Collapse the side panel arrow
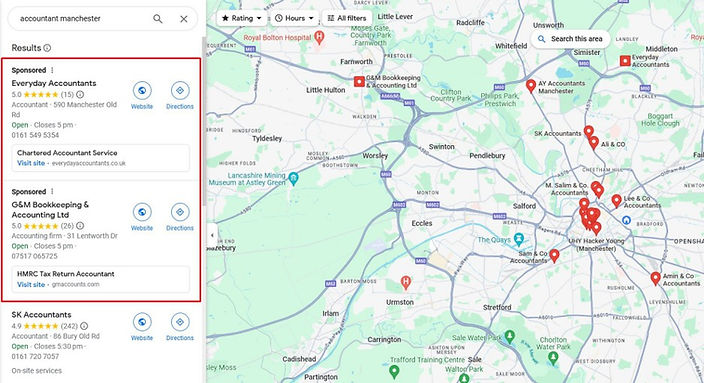This screenshot has height=383, width=704. click(212, 235)
